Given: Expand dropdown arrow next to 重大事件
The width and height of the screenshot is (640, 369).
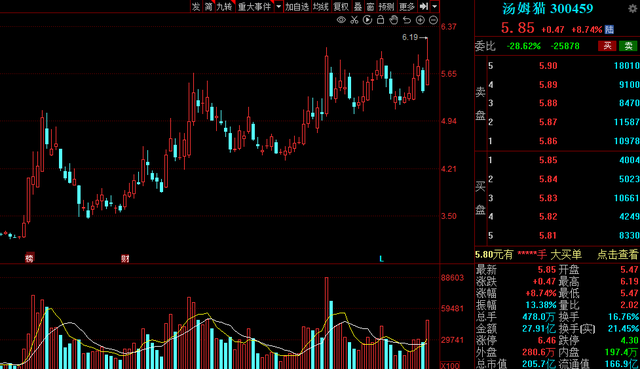Looking at the screenshot, I should pos(279,6).
